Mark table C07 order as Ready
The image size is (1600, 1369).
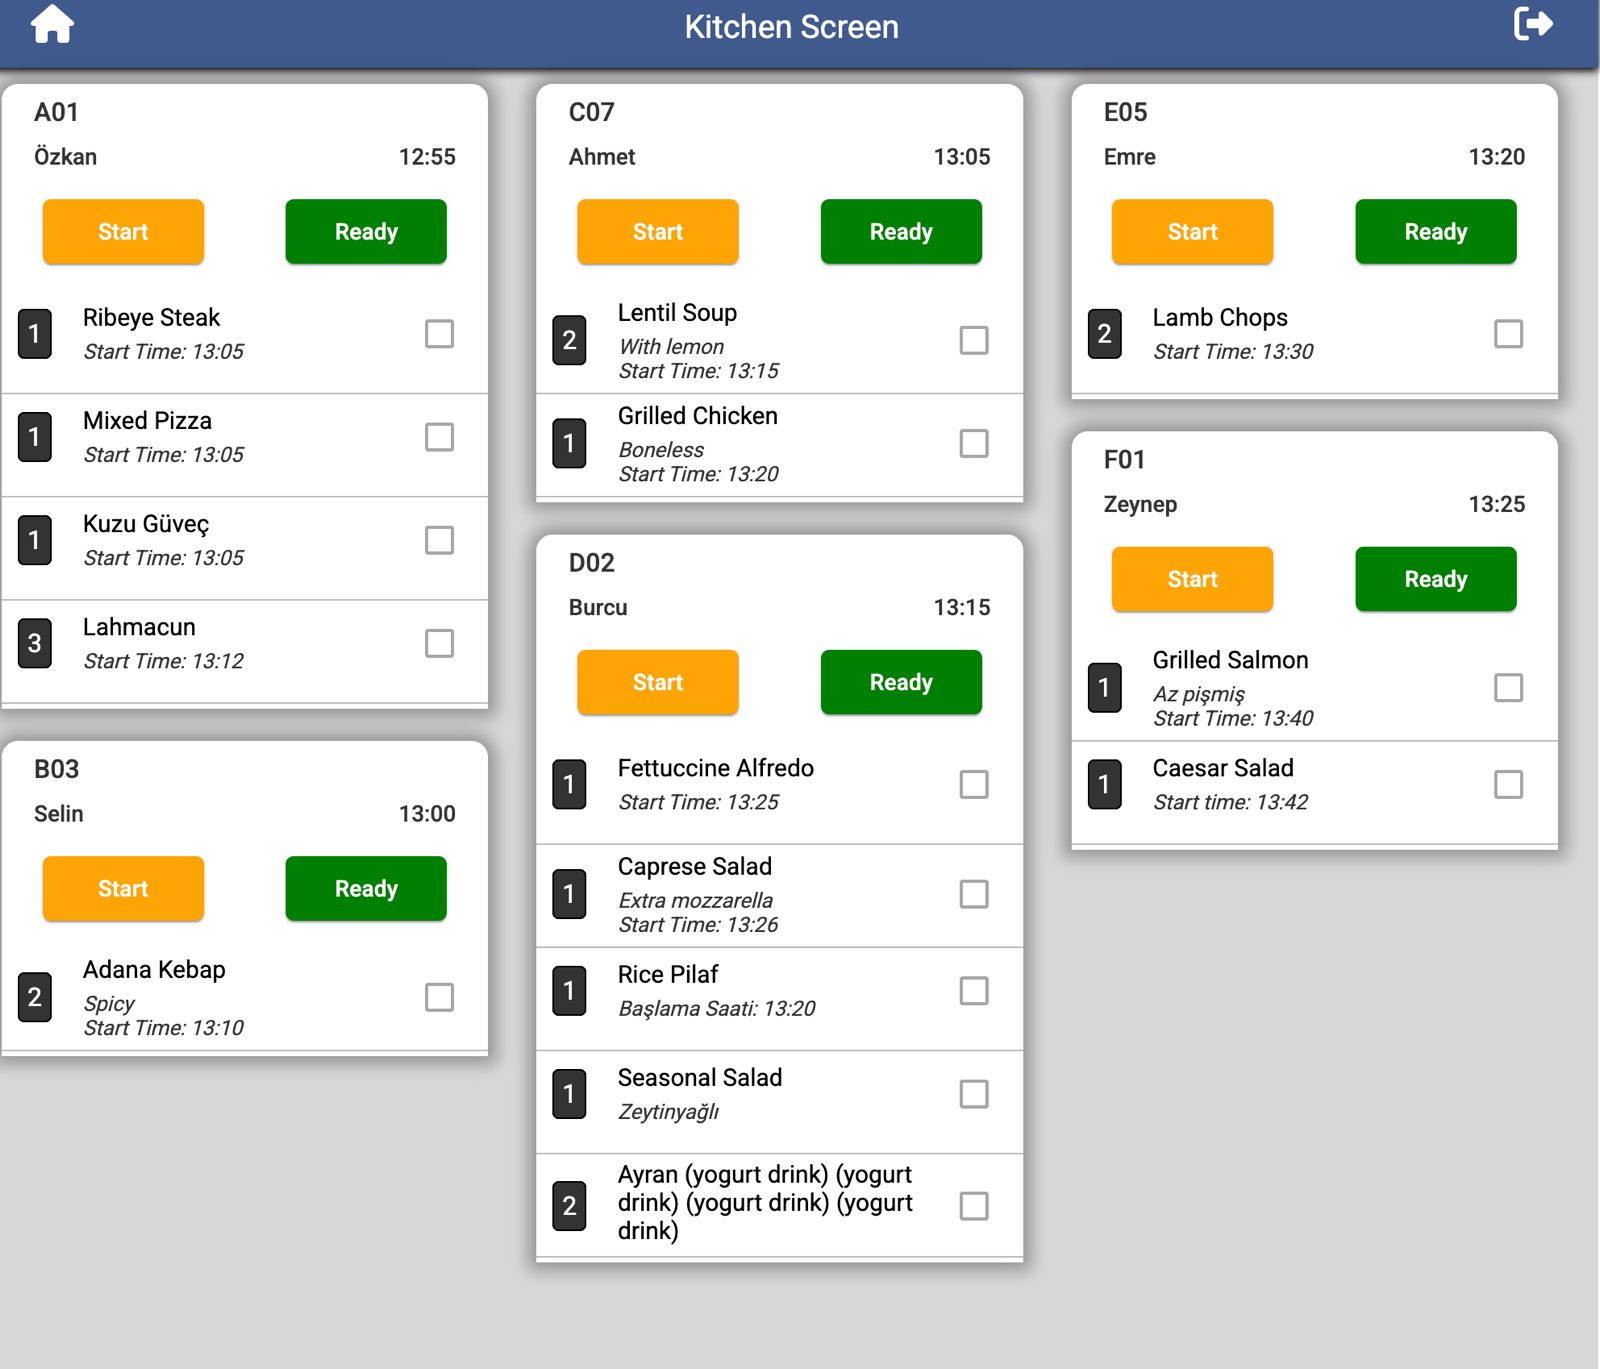pyautogui.click(x=900, y=232)
